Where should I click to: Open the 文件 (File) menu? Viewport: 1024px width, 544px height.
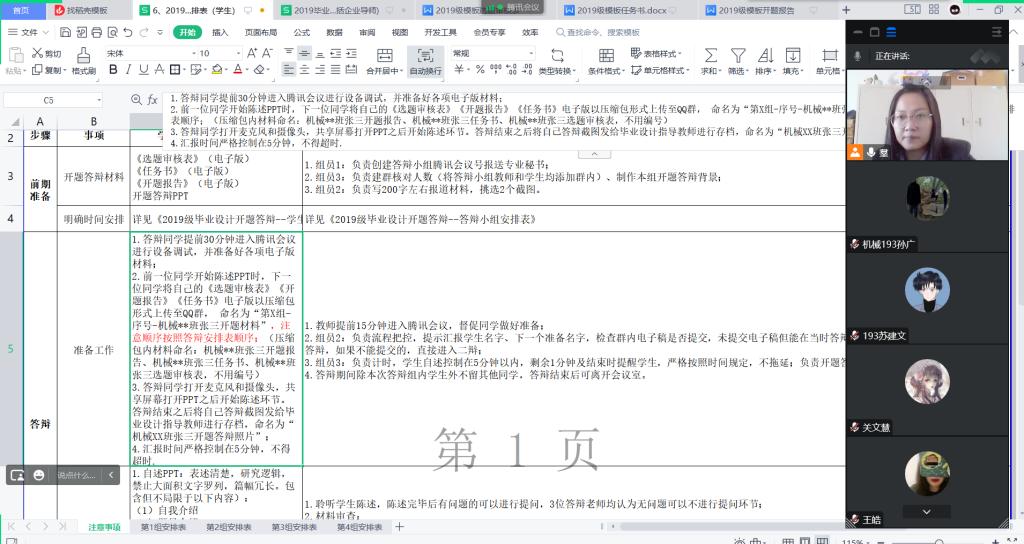(30, 32)
